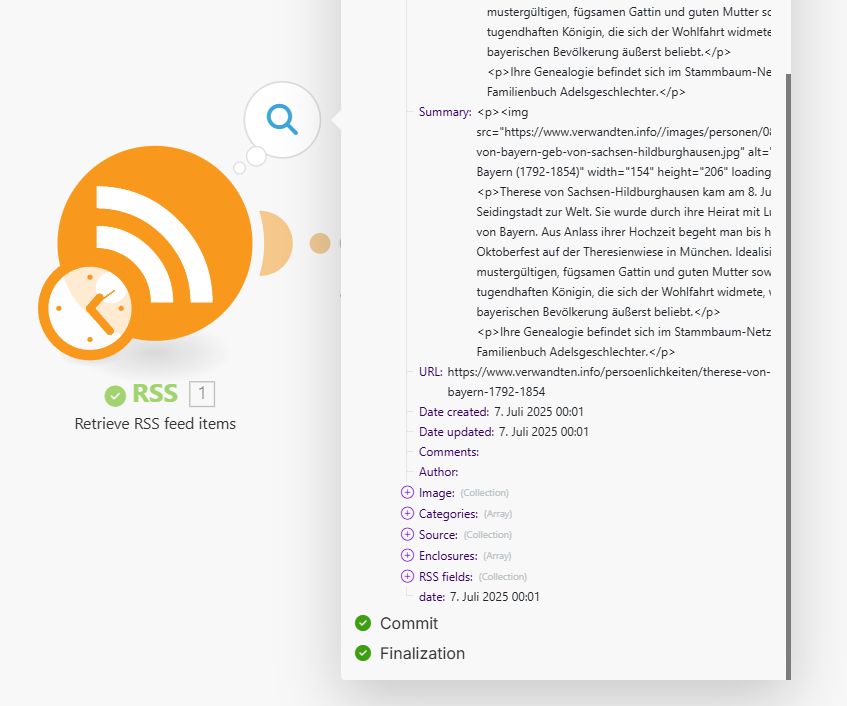Click the Author field label
Screen dimensions: 847x706
[x=439, y=472]
